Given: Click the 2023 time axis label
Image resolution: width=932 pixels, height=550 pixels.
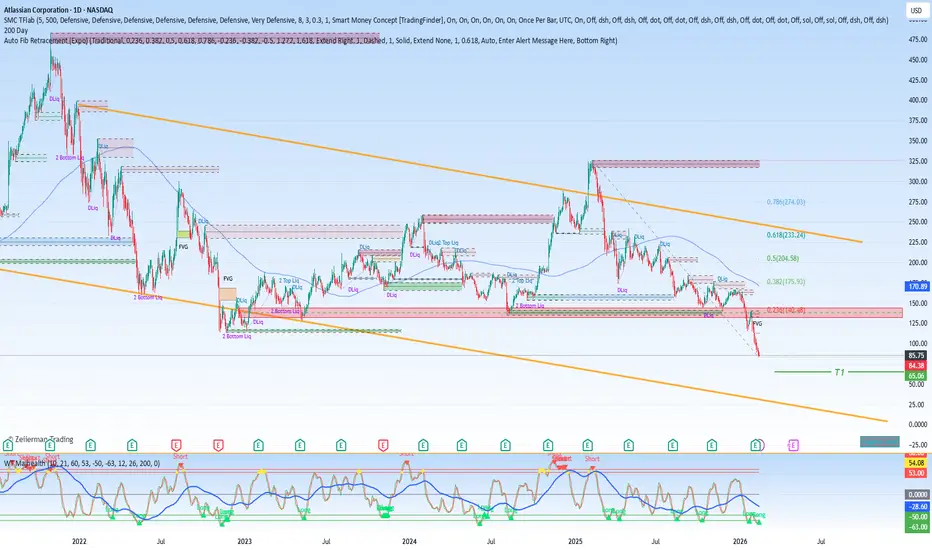Looking at the screenshot, I should click(244, 541).
